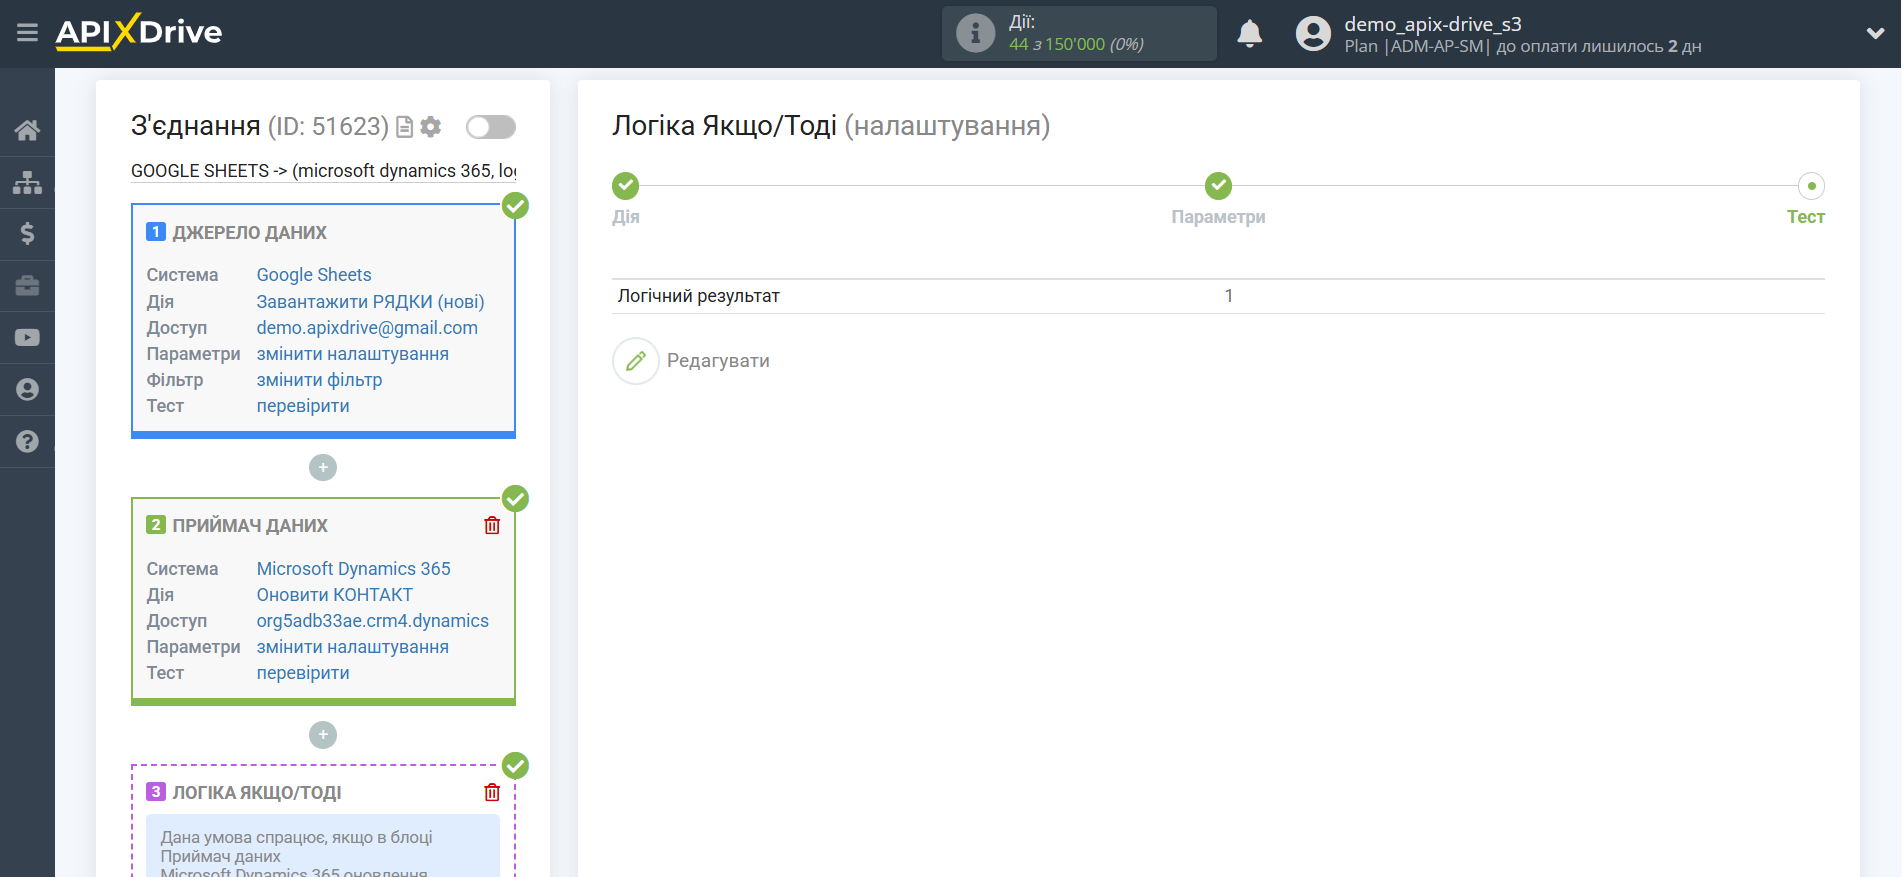Viewport: 1903px width, 877px height.
Task: Click the Редагувати pencil icon
Action: (636, 361)
